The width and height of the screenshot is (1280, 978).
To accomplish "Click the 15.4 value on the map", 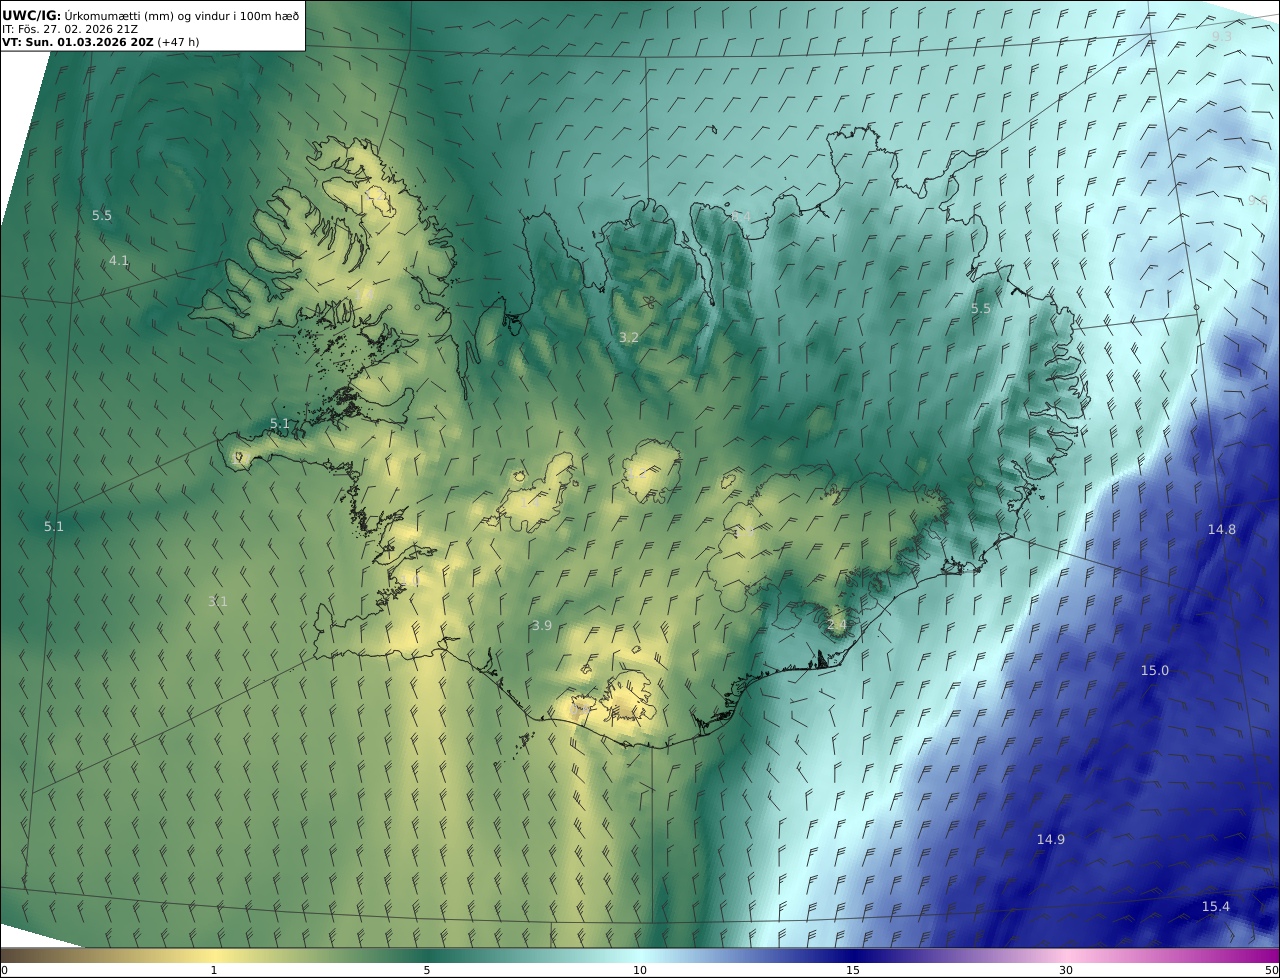I will tap(1215, 906).
